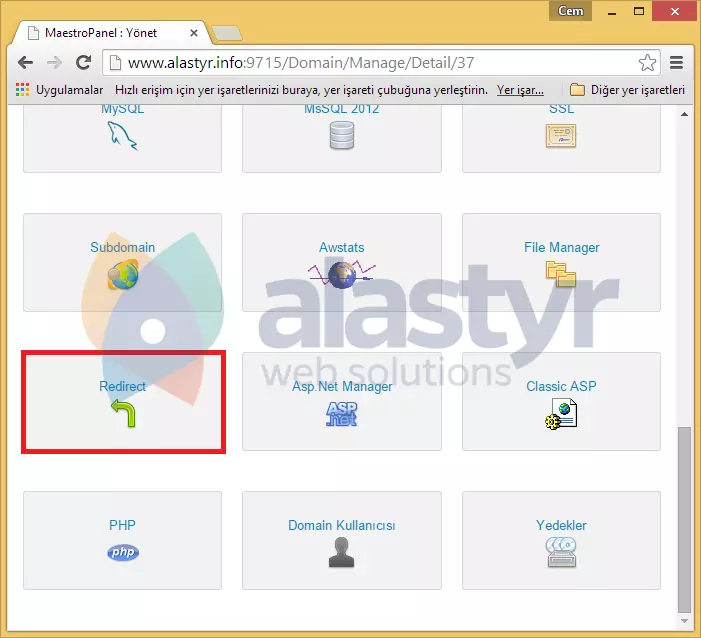Click the Yer işar... bookmark import link
The width and height of the screenshot is (701, 638).
[520, 90]
